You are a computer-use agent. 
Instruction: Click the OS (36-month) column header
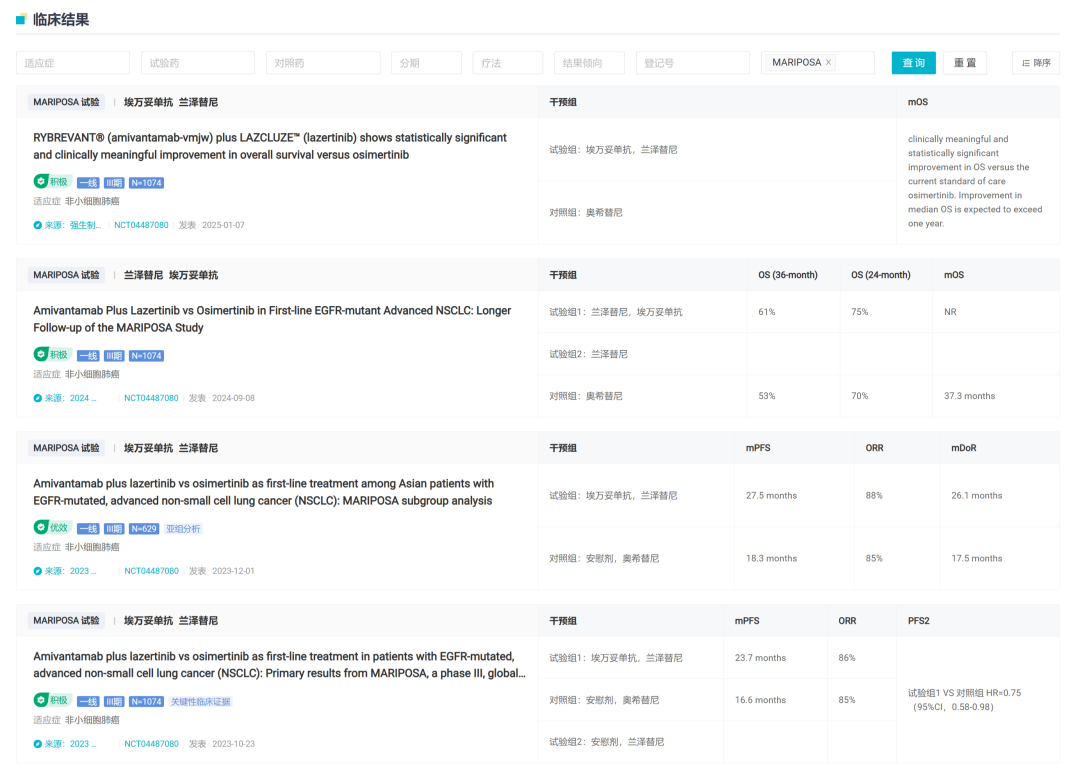point(788,275)
